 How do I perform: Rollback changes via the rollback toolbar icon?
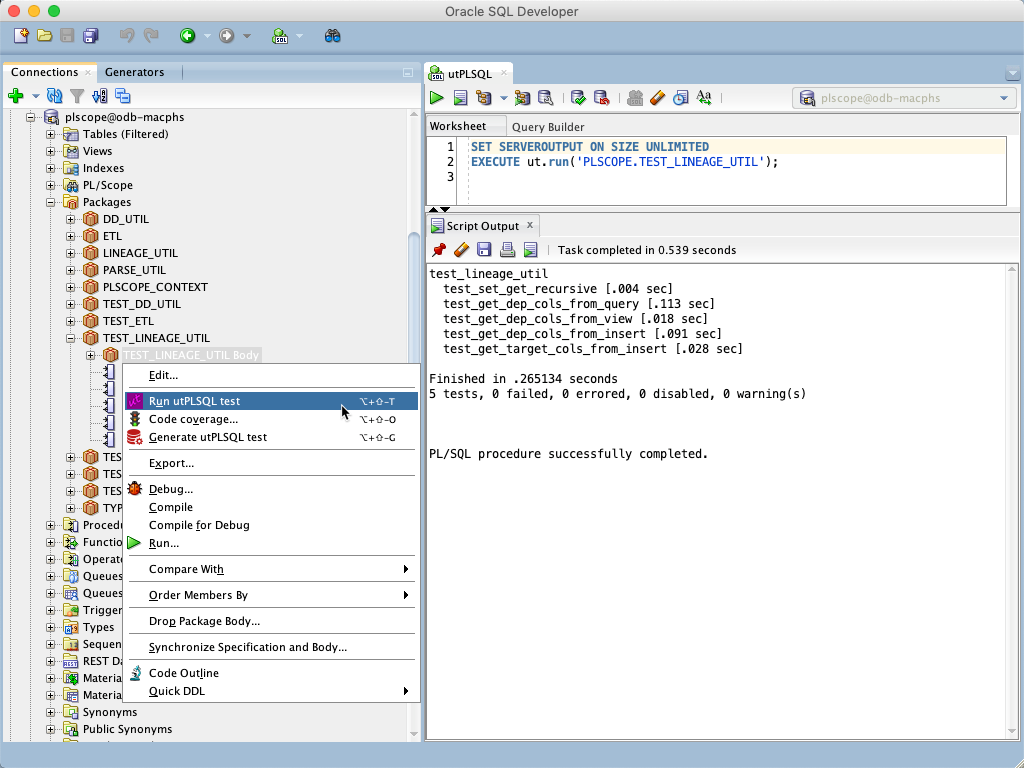tap(602, 98)
